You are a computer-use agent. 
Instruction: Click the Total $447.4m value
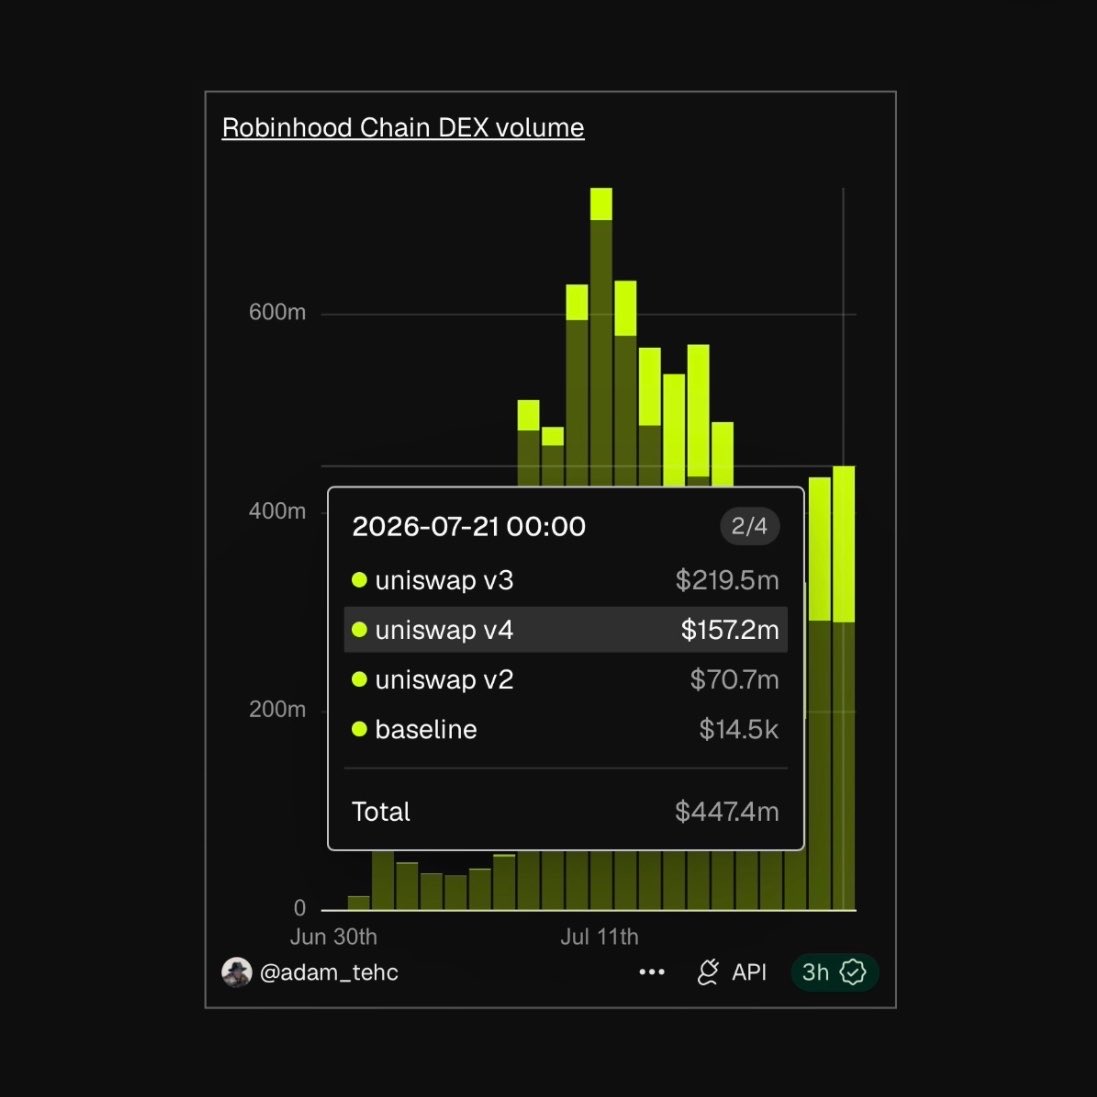[727, 812]
